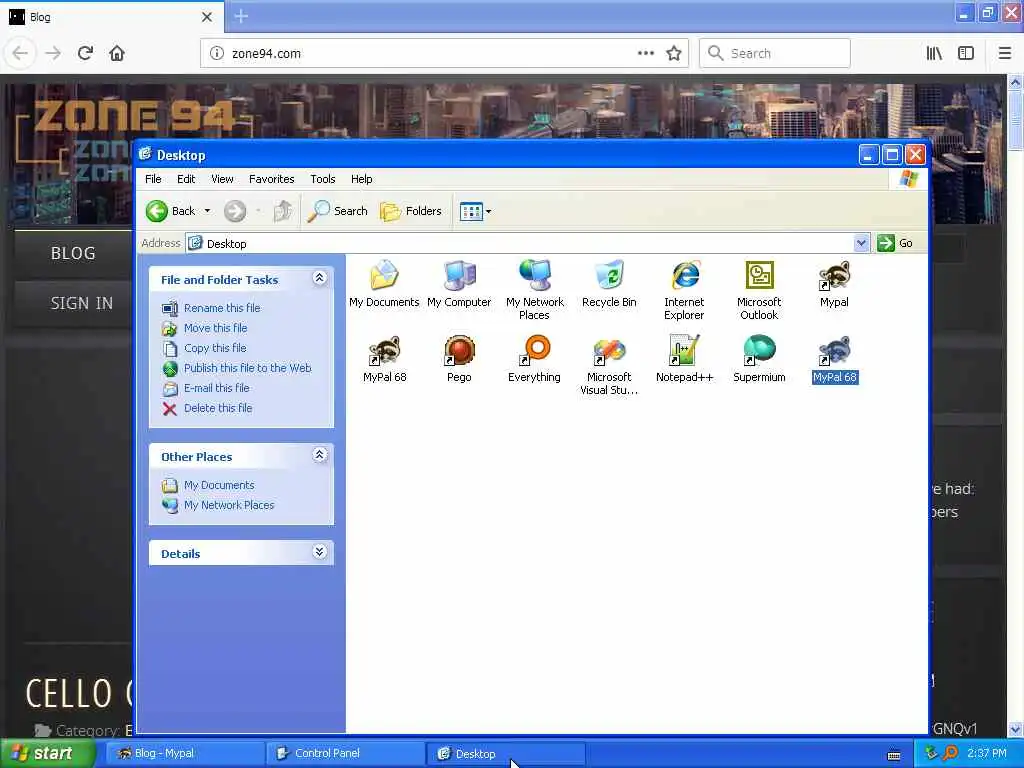Select the My Computer icon
Screen dimensions: 1024x768
tap(459, 283)
